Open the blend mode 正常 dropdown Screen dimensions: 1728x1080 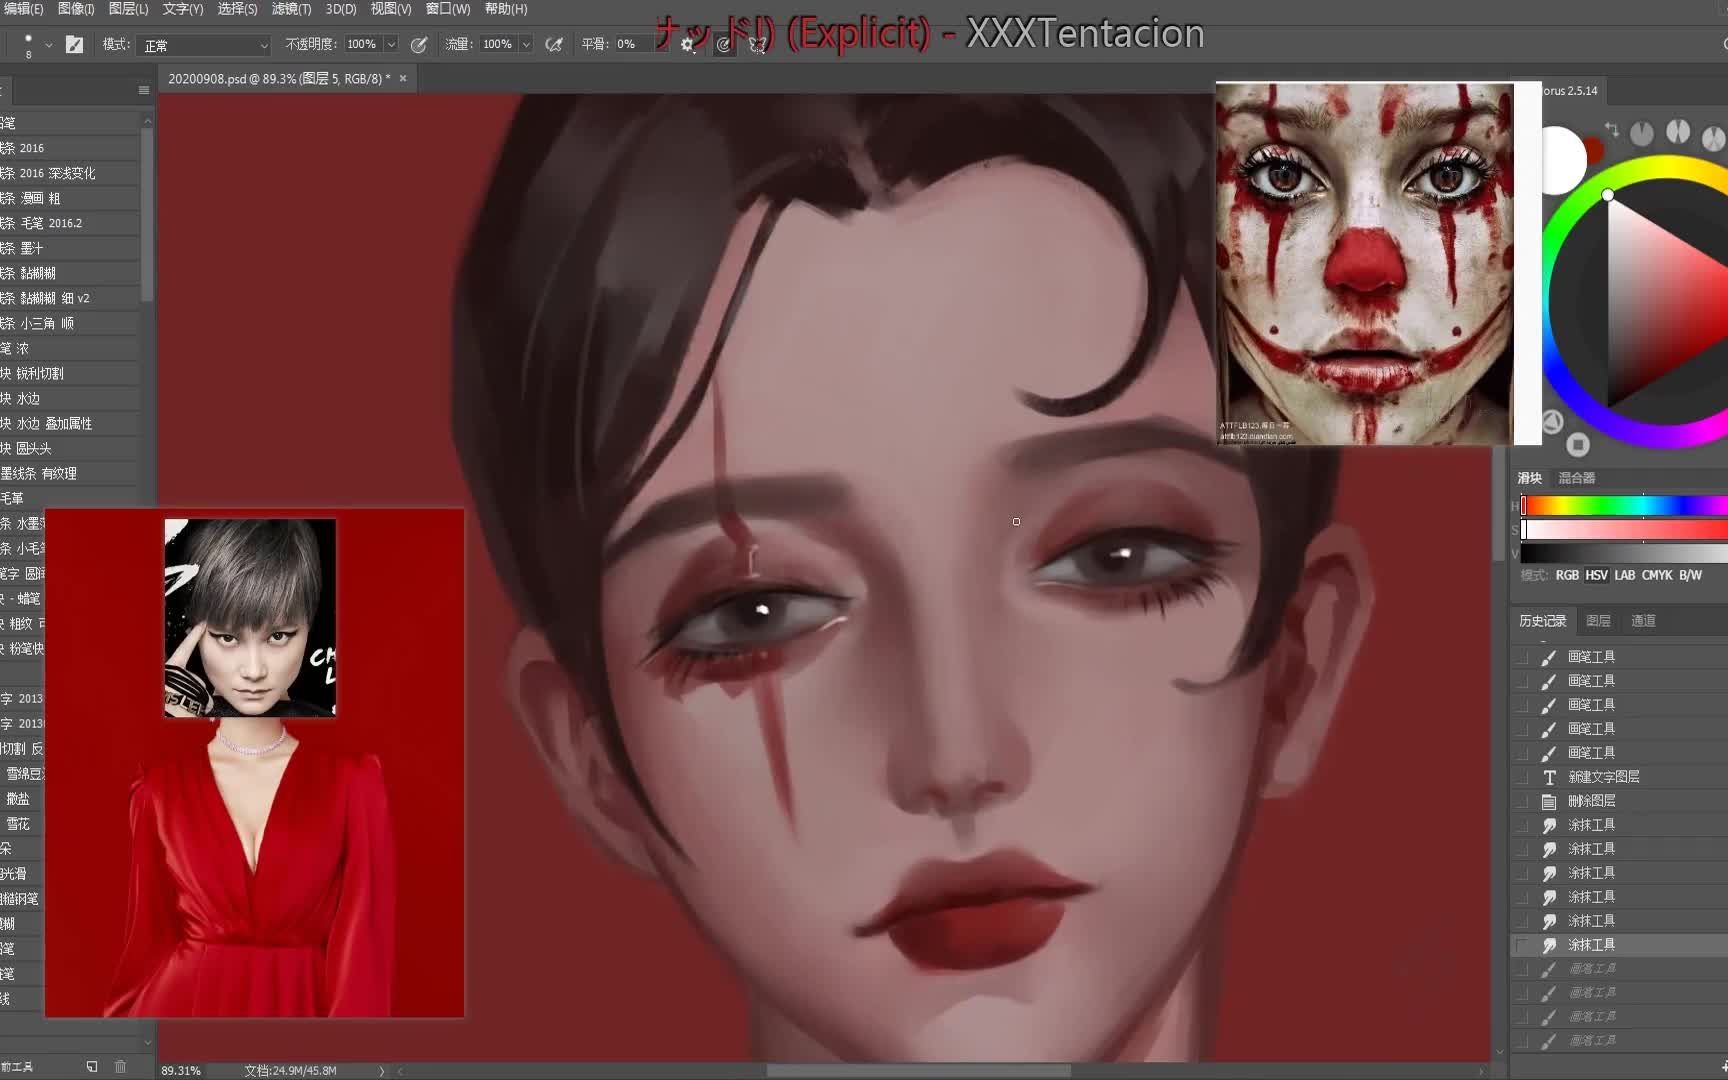[205, 45]
